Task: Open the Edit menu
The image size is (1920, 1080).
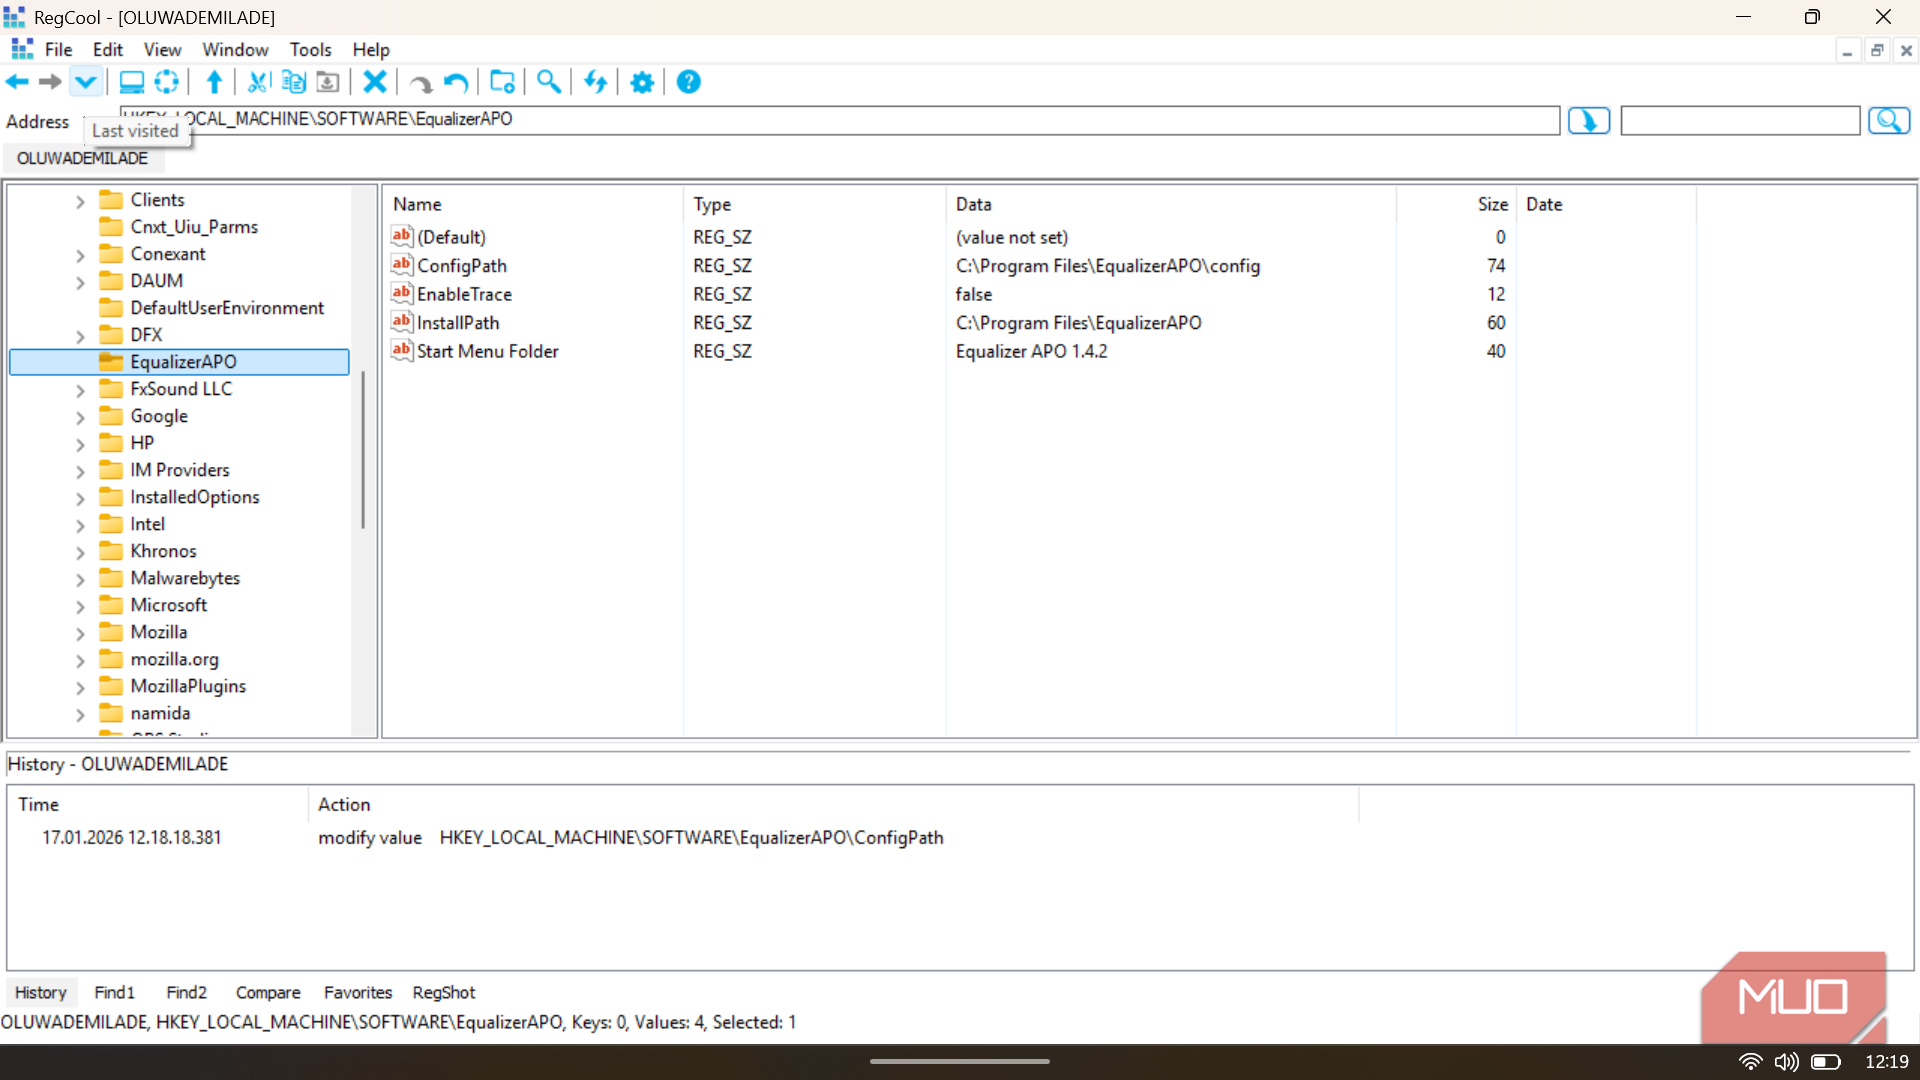Action: tap(107, 50)
